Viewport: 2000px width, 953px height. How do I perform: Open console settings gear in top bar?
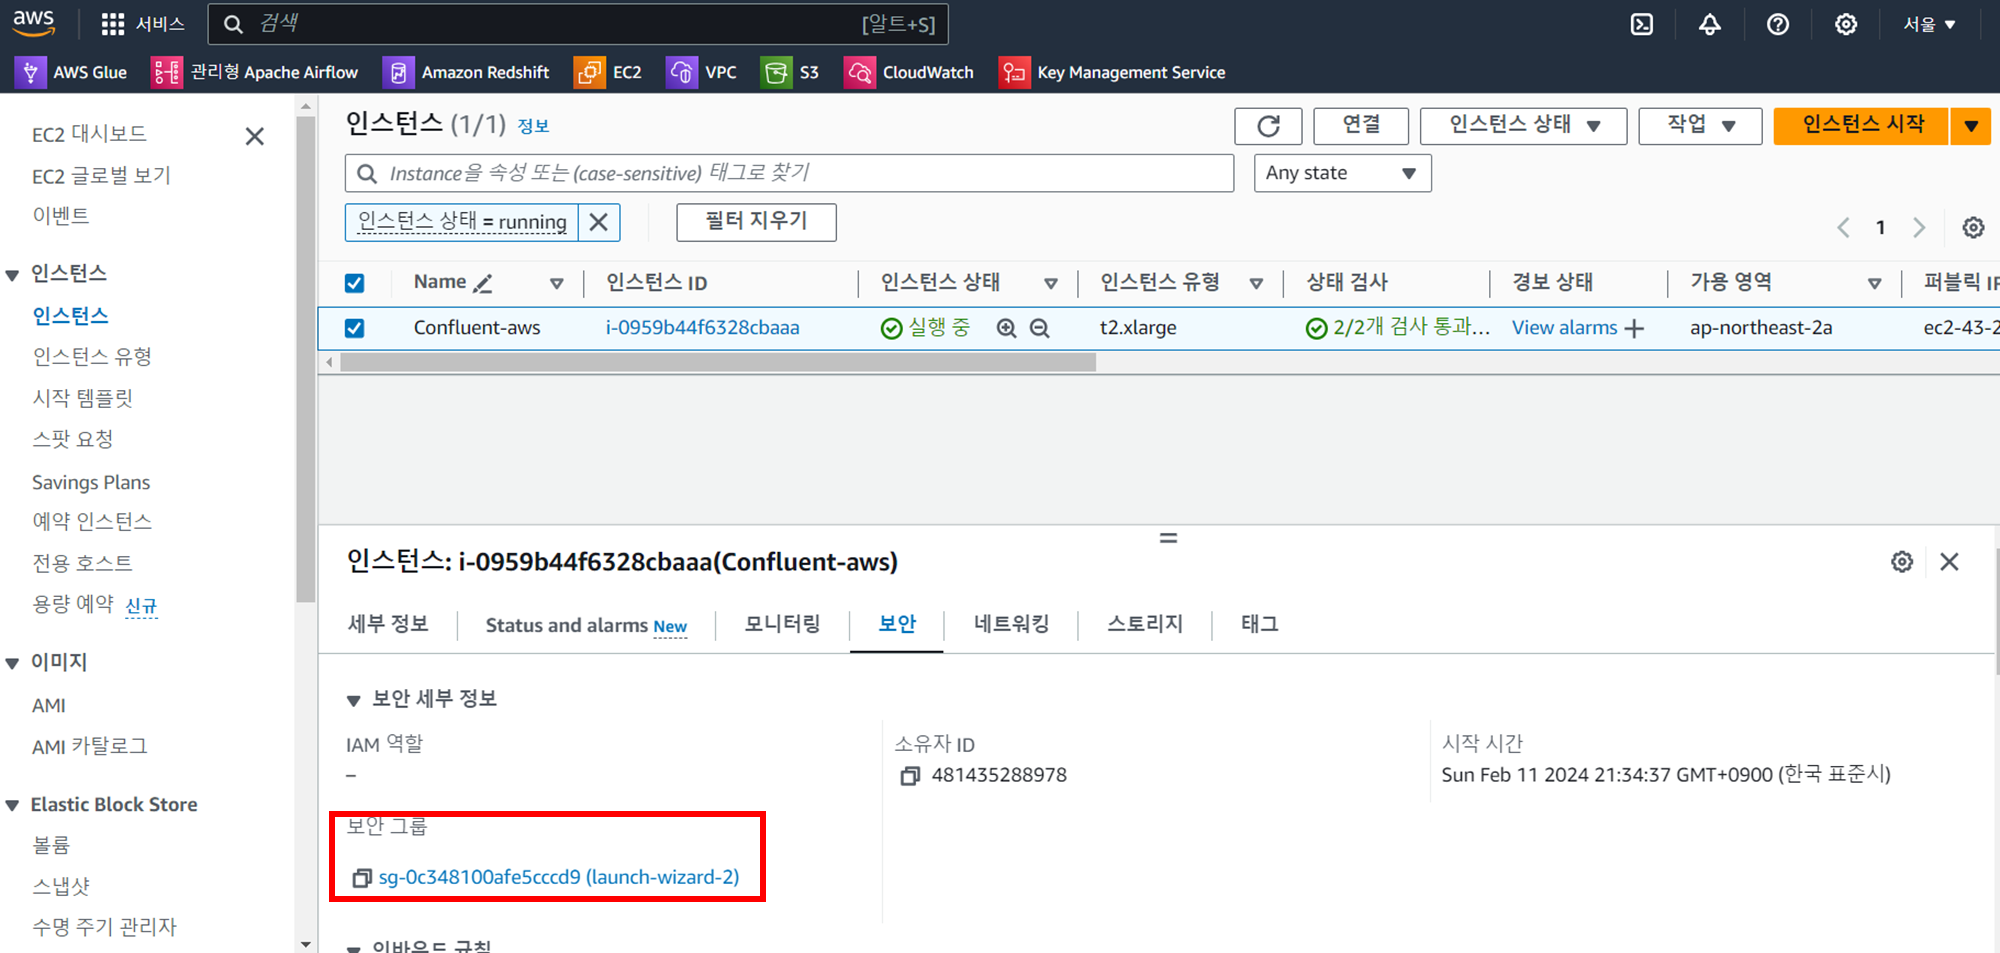coord(1846,24)
